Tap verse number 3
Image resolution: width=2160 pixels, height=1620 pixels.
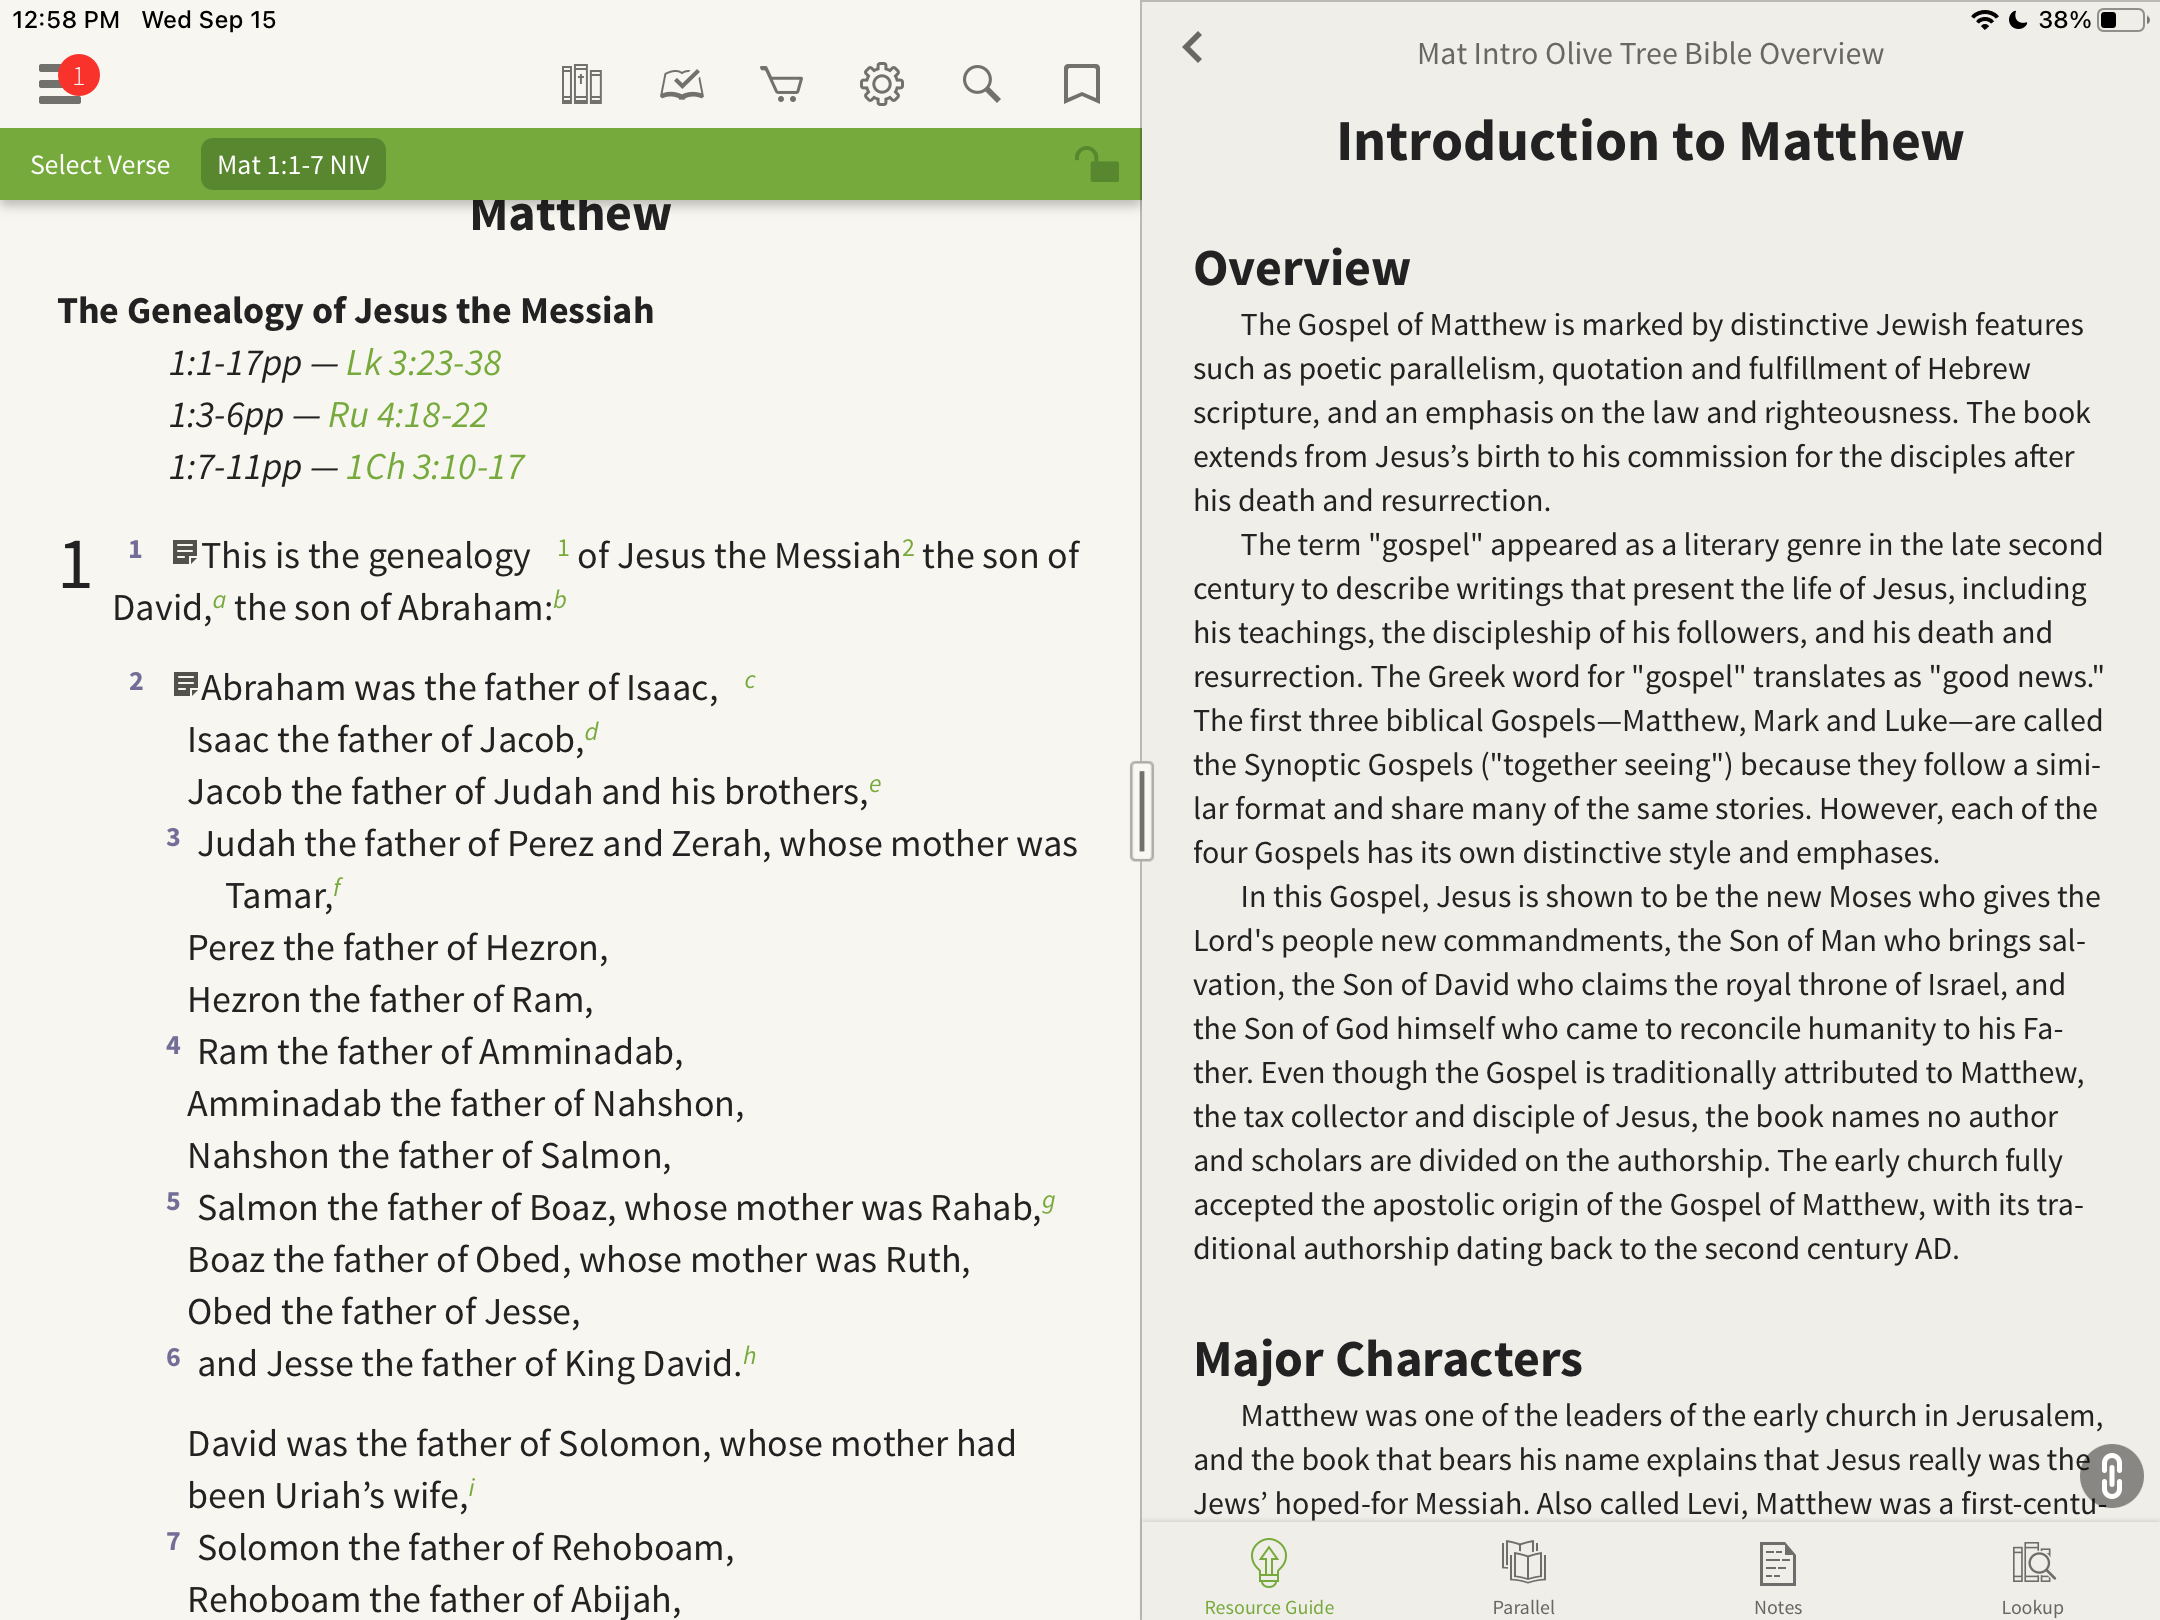point(173,837)
